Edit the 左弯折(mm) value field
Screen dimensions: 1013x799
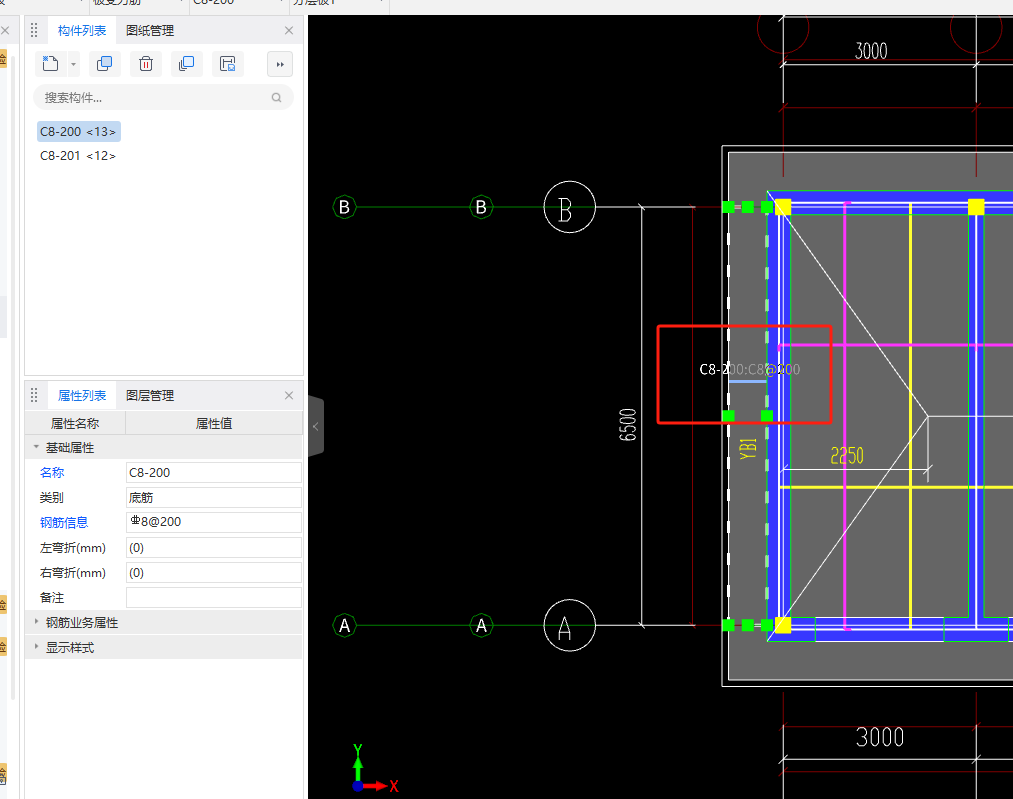coord(214,548)
